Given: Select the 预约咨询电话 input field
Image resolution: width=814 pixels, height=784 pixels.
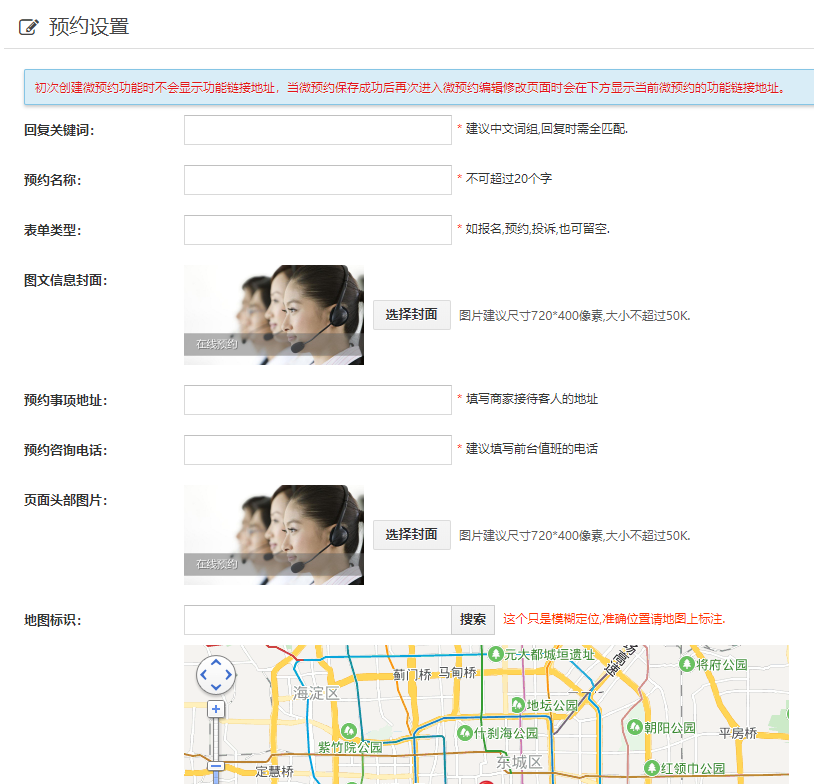Looking at the screenshot, I should tap(318, 450).
